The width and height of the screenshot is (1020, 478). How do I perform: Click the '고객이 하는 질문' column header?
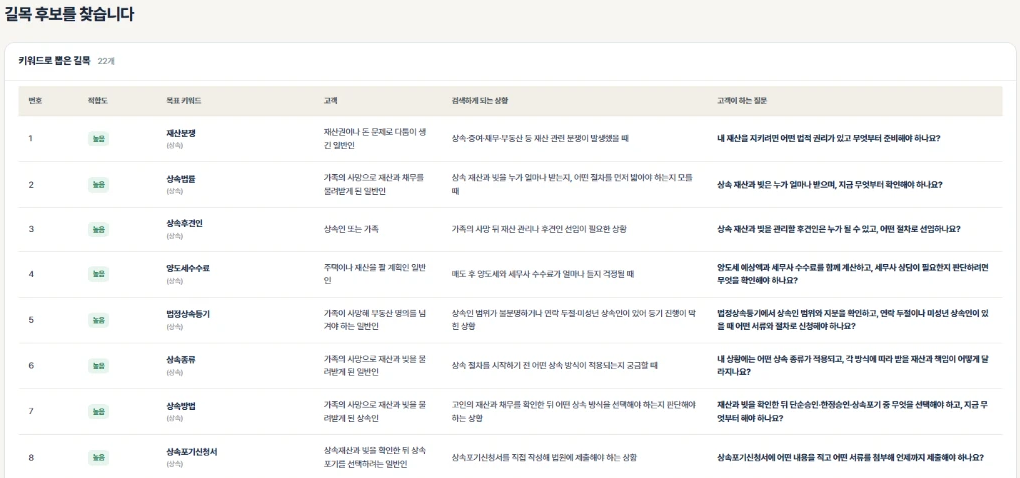tap(742, 101)
